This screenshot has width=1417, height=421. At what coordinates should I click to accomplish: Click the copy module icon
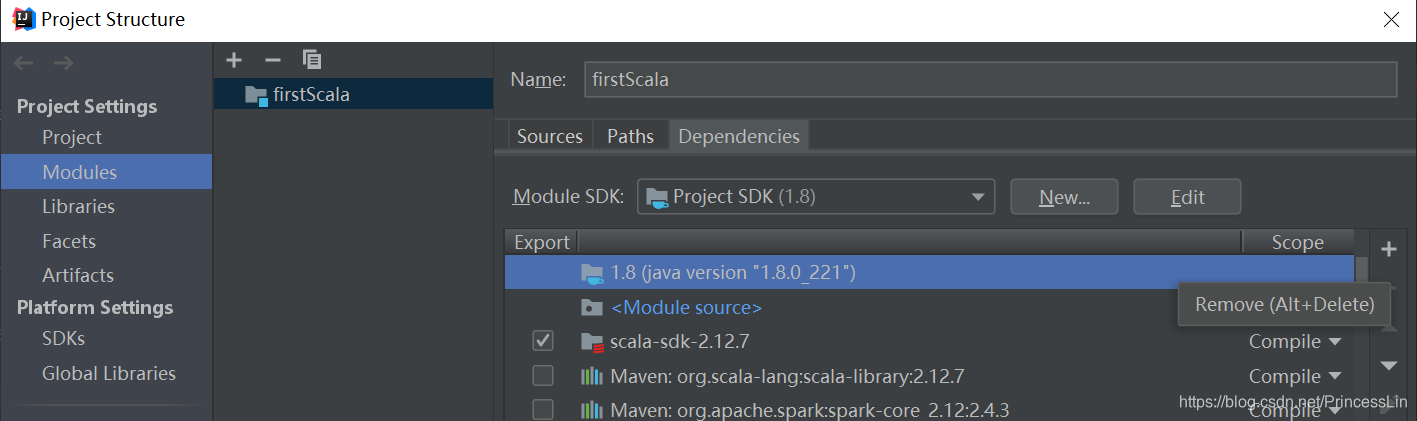[311, 60]
